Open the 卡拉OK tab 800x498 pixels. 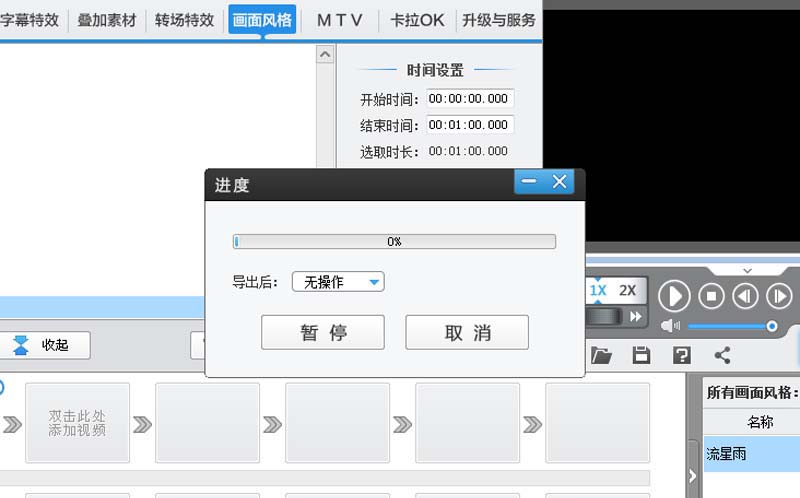[x=417, y=20]
